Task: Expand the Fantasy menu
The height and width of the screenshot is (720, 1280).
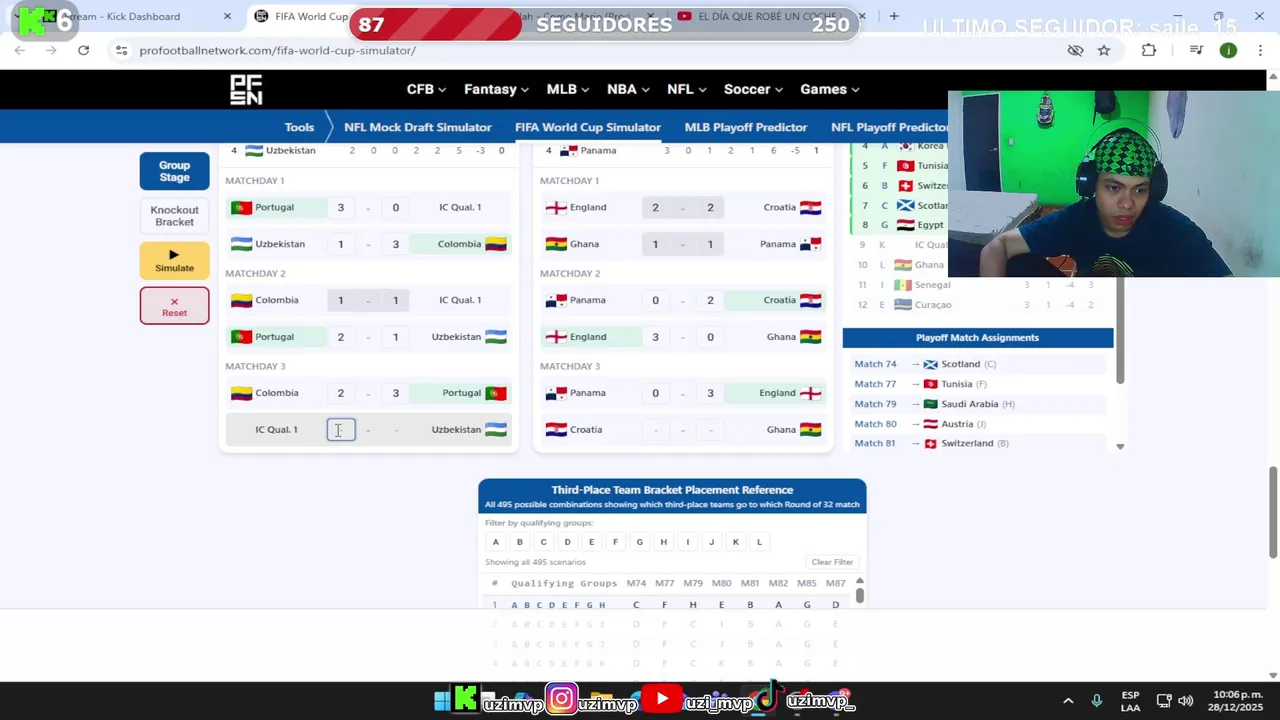Action: pos(497,89)
